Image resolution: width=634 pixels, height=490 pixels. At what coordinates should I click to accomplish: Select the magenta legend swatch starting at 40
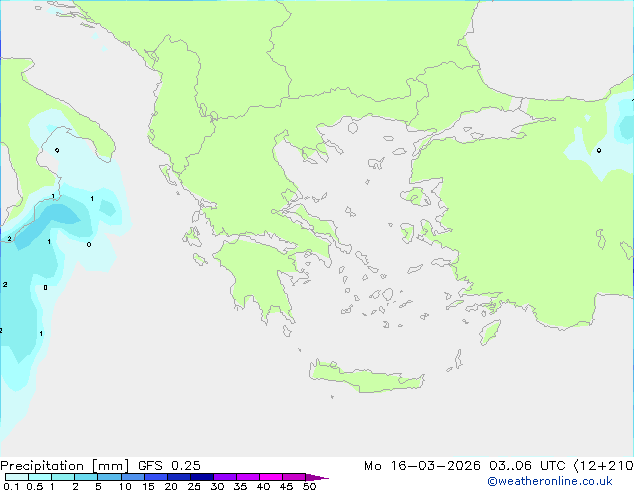pyautogui.click(x=271, y=477)
